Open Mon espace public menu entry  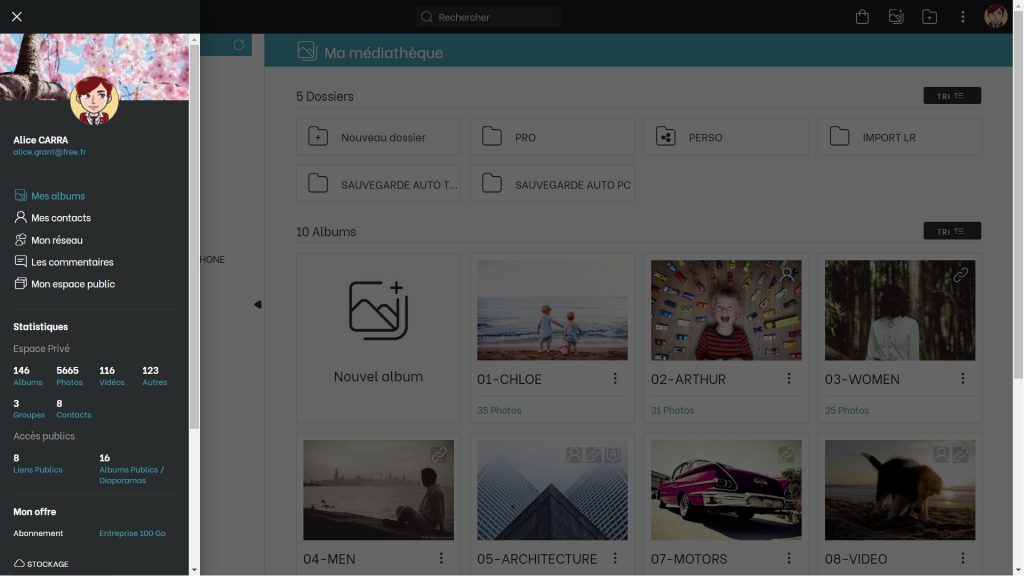click(x=72, y=284)
